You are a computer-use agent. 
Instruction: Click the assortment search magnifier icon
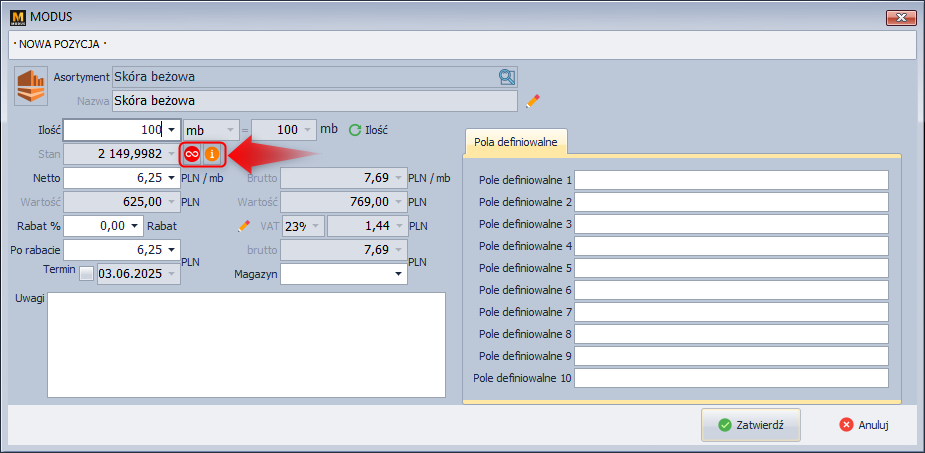pos(507,76)
